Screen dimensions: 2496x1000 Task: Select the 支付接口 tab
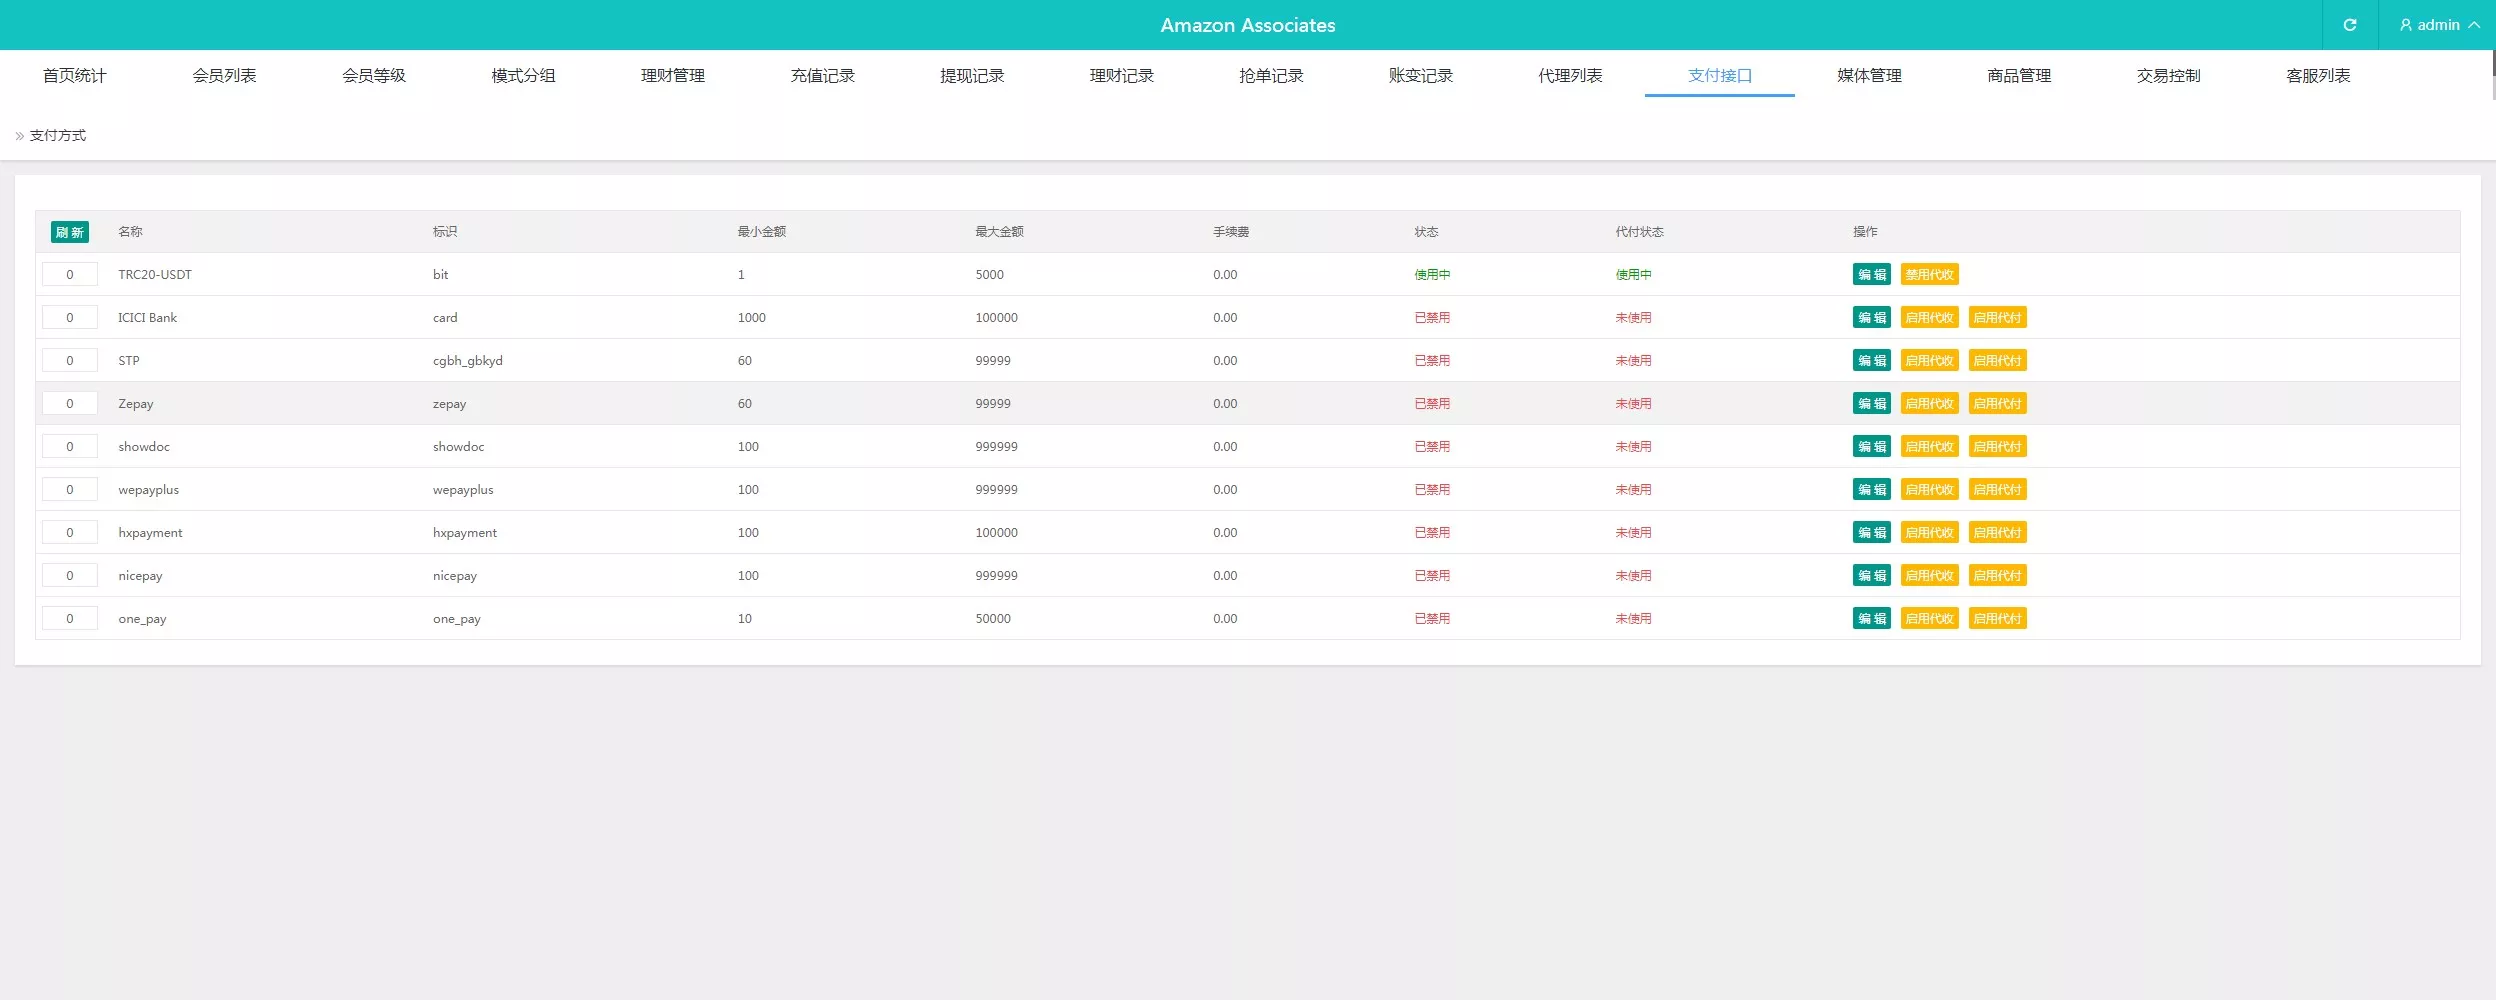1719,76
